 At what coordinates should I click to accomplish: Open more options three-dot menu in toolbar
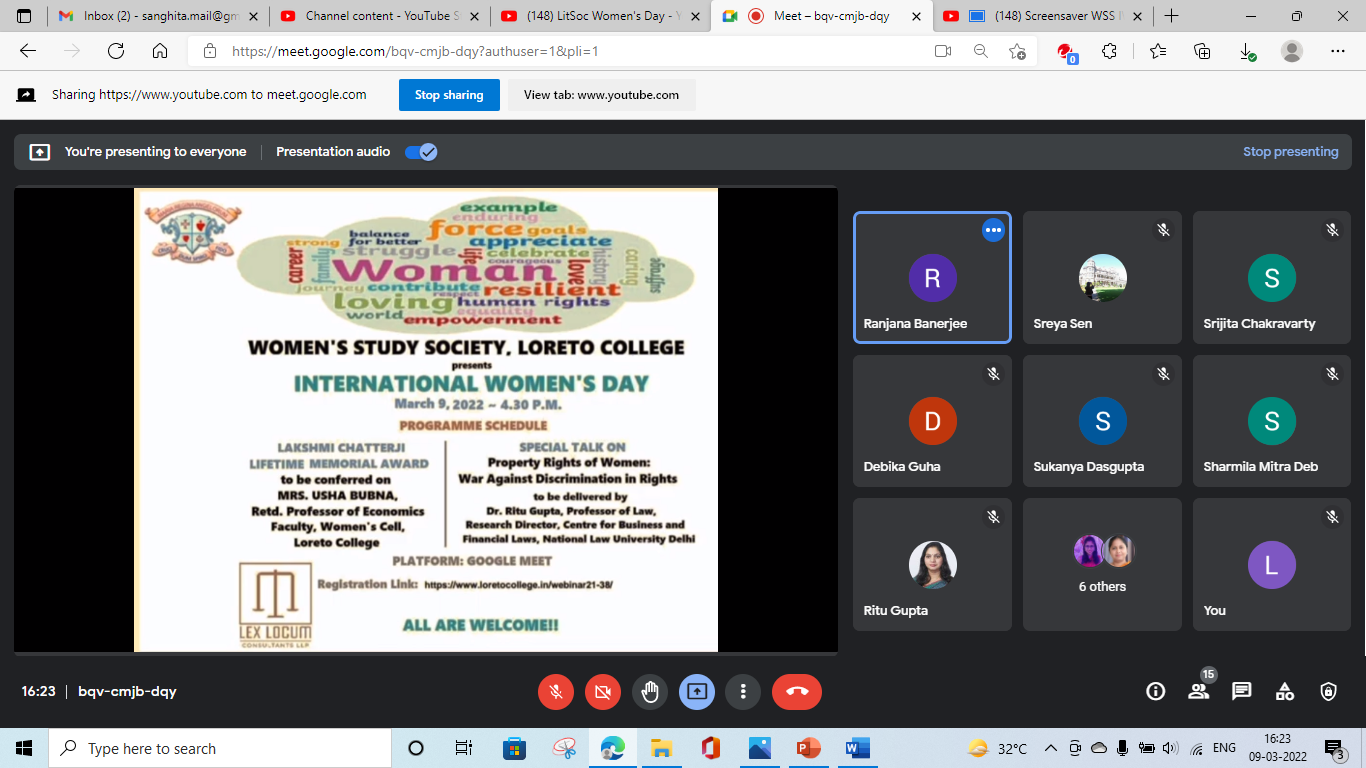(x=743, y=691)
